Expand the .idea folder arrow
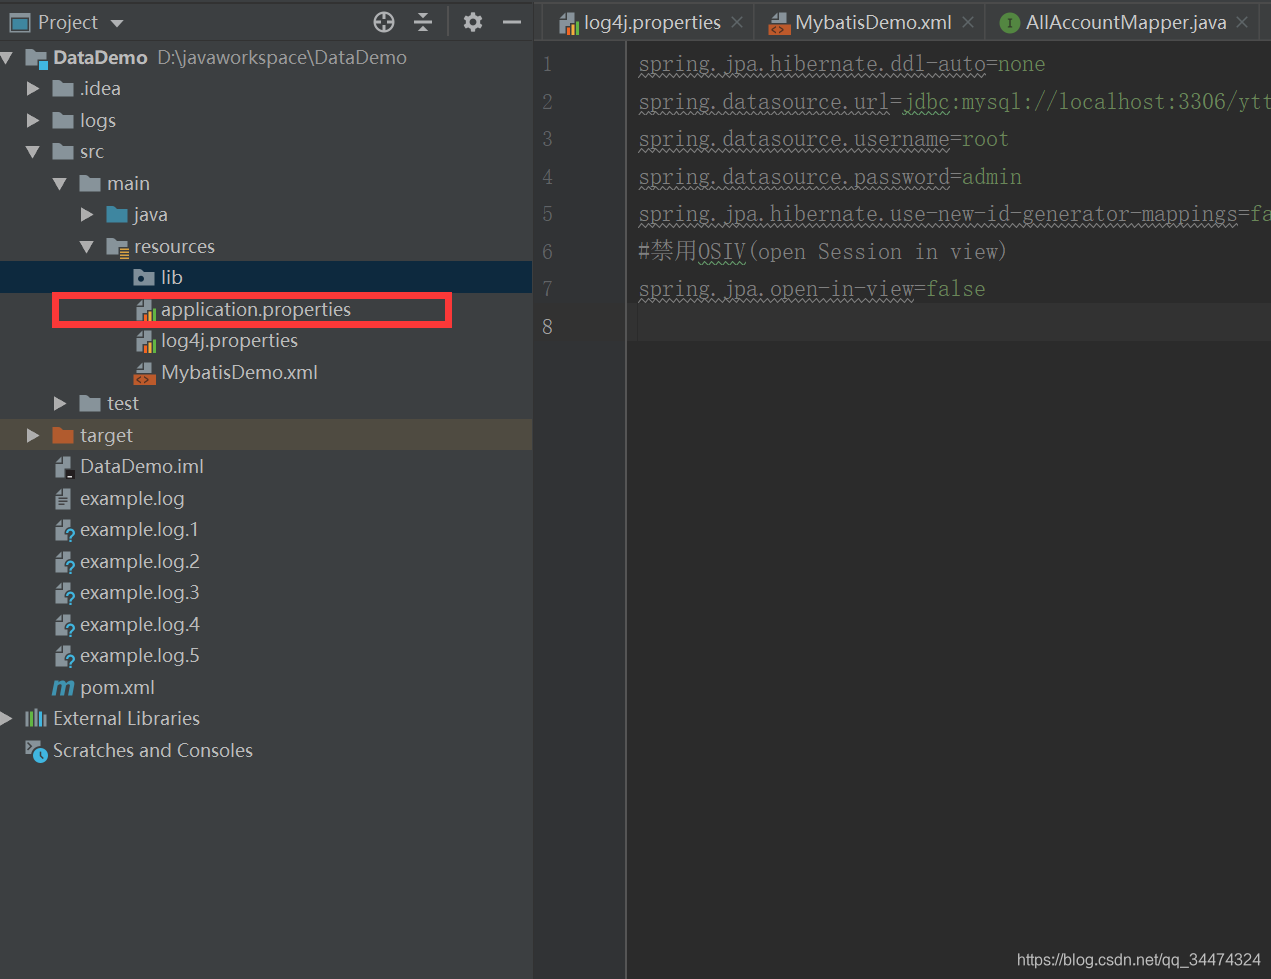Viewport: 1271px width, 979px height. coord(33,89)
